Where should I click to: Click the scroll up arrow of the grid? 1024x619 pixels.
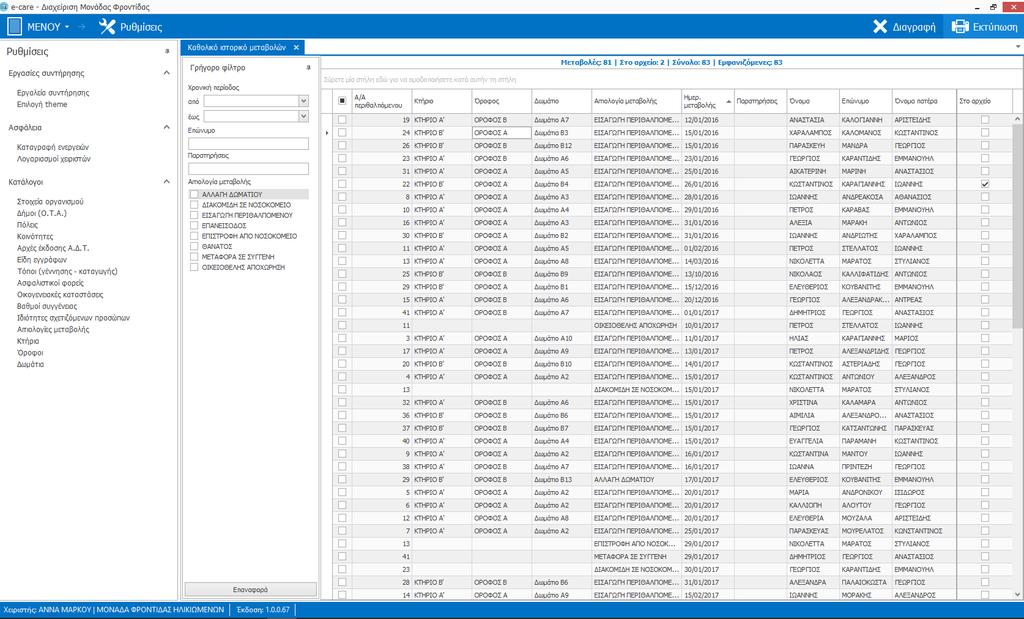(x=1017, y=119)
